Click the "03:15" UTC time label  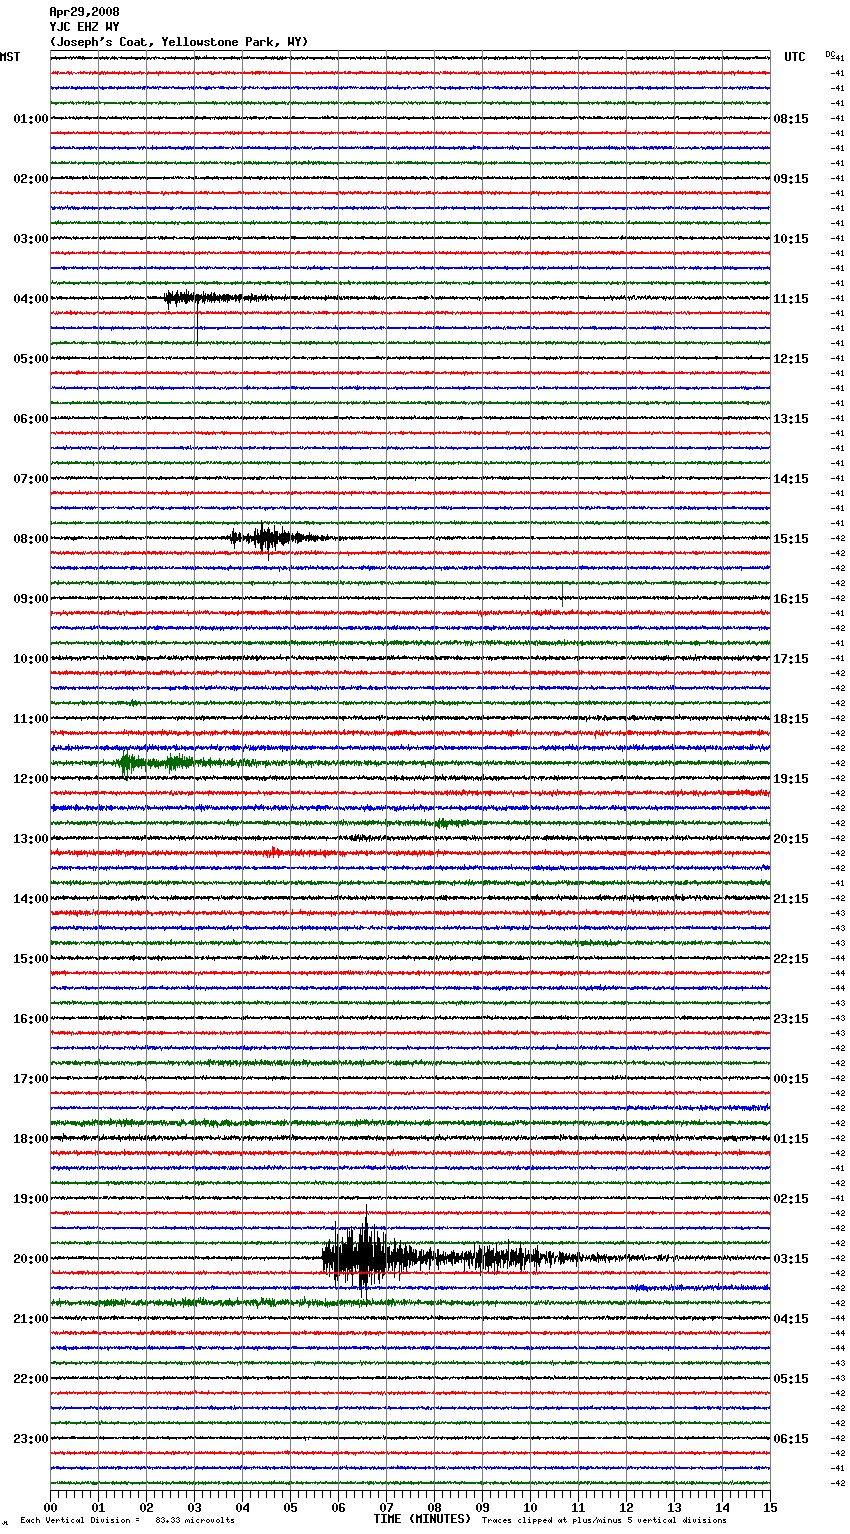[x=791, y=1259]
